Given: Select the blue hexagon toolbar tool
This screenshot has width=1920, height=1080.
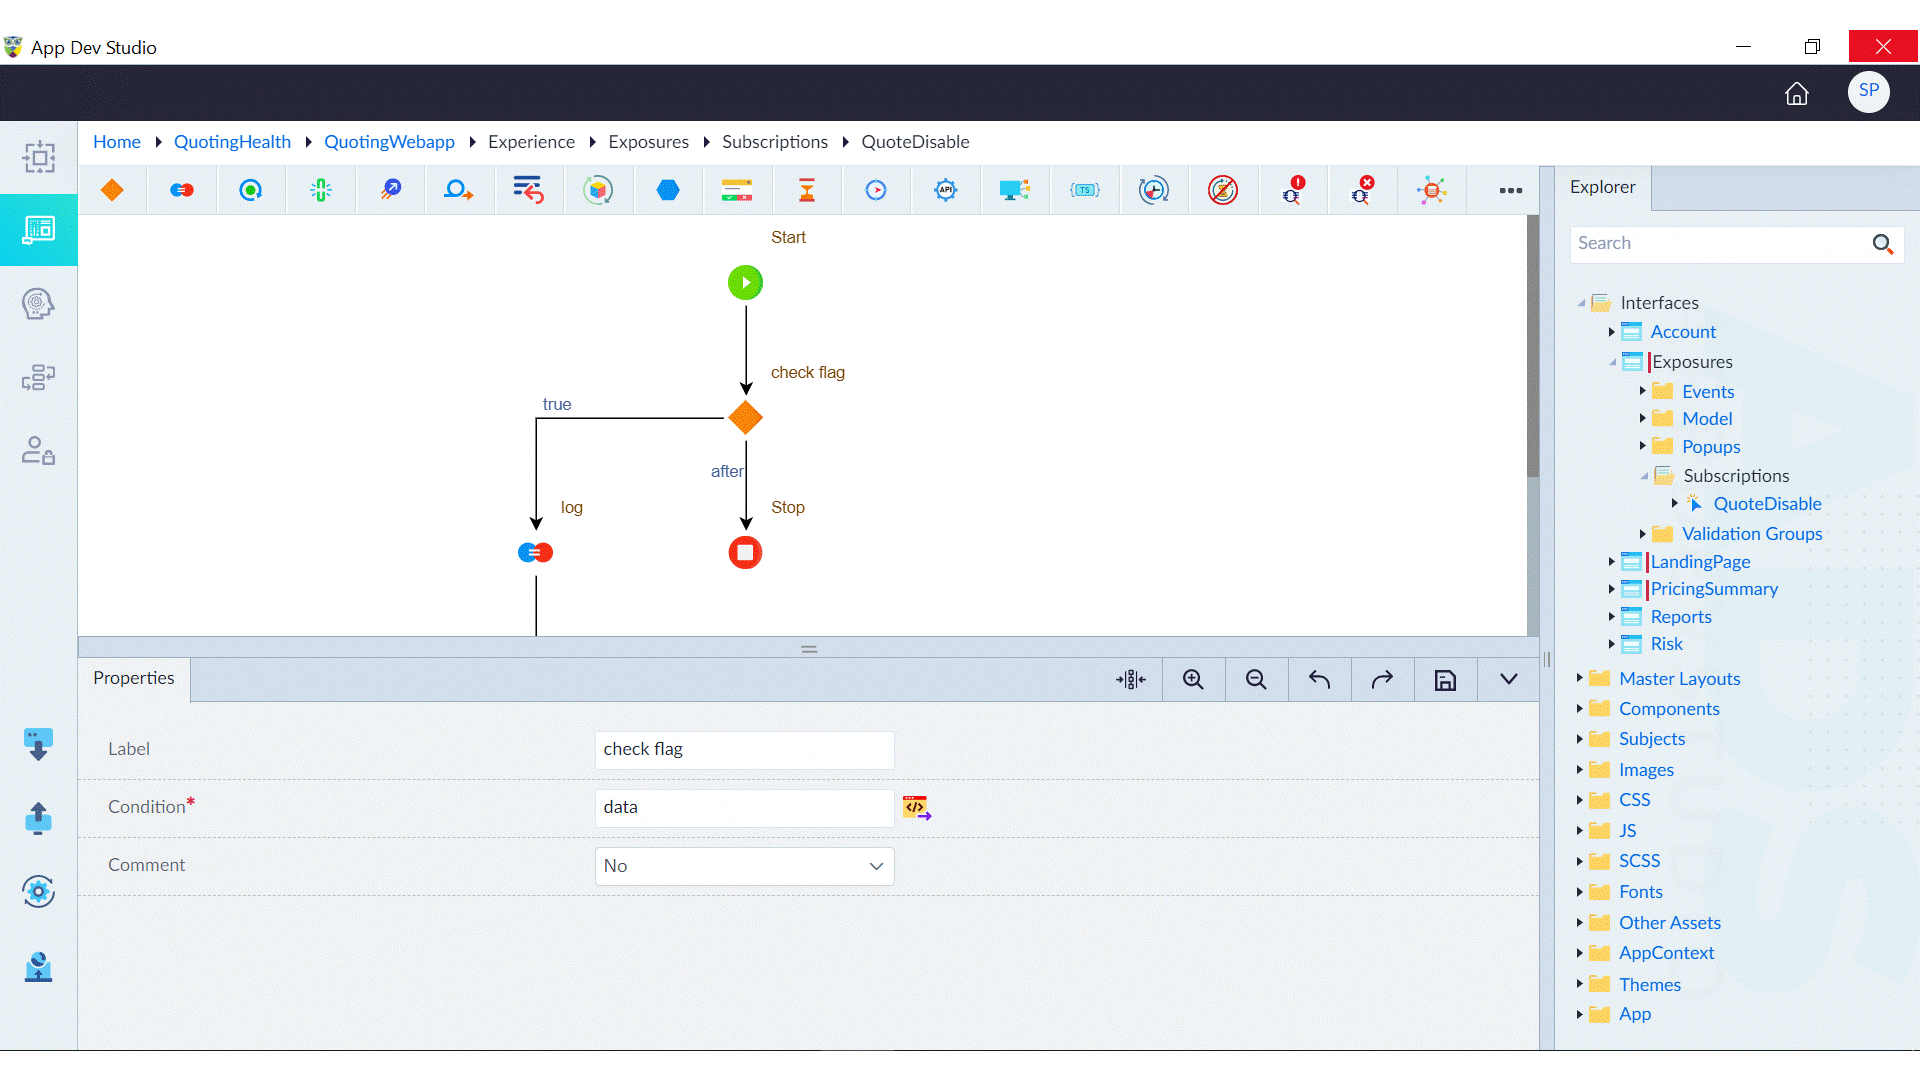Looking at the screenshot, I should coord(668,190).
